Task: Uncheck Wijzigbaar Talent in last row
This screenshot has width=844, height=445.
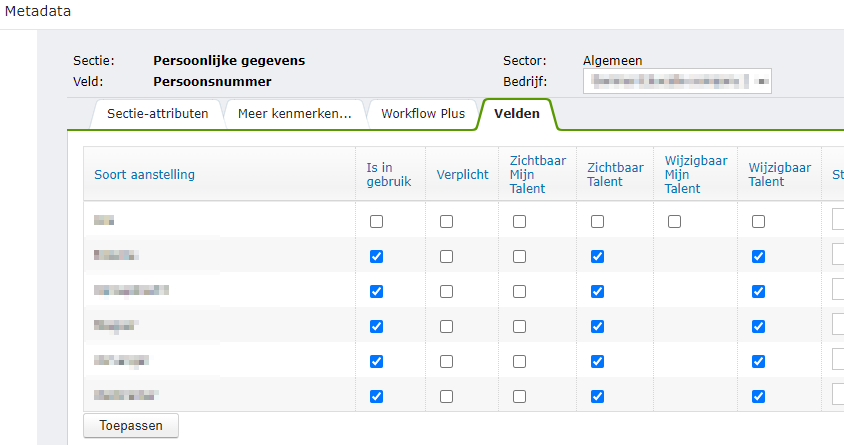Action: pos(758,396)
